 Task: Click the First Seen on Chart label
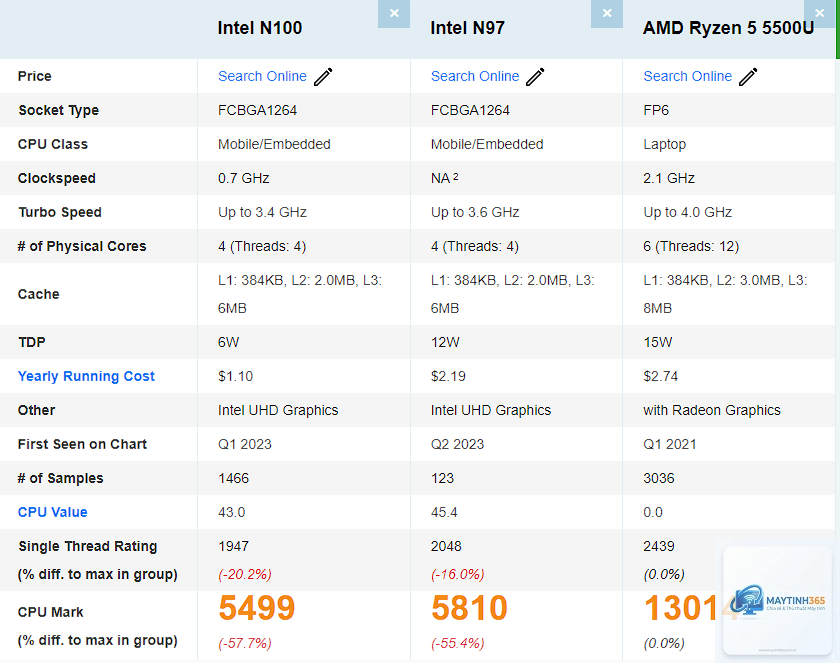click(82, 444)
